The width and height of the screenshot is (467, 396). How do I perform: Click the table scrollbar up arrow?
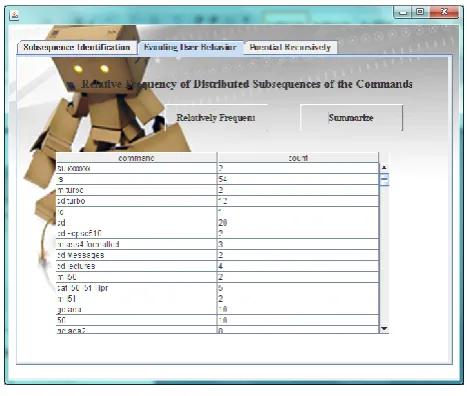(x=384, y=167)
